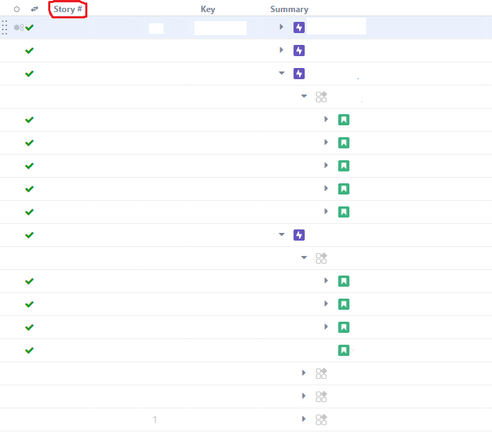
Task: Click the Summary column header
Action: pos(289,9)
